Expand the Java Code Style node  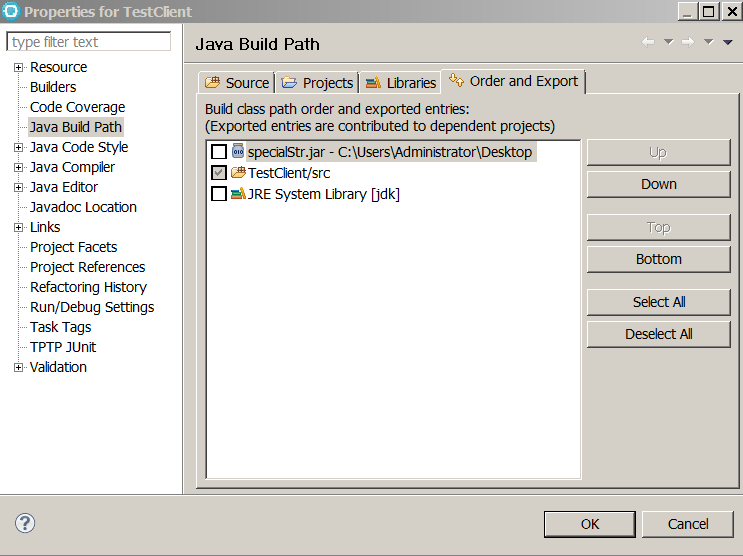tap(18, 147)
